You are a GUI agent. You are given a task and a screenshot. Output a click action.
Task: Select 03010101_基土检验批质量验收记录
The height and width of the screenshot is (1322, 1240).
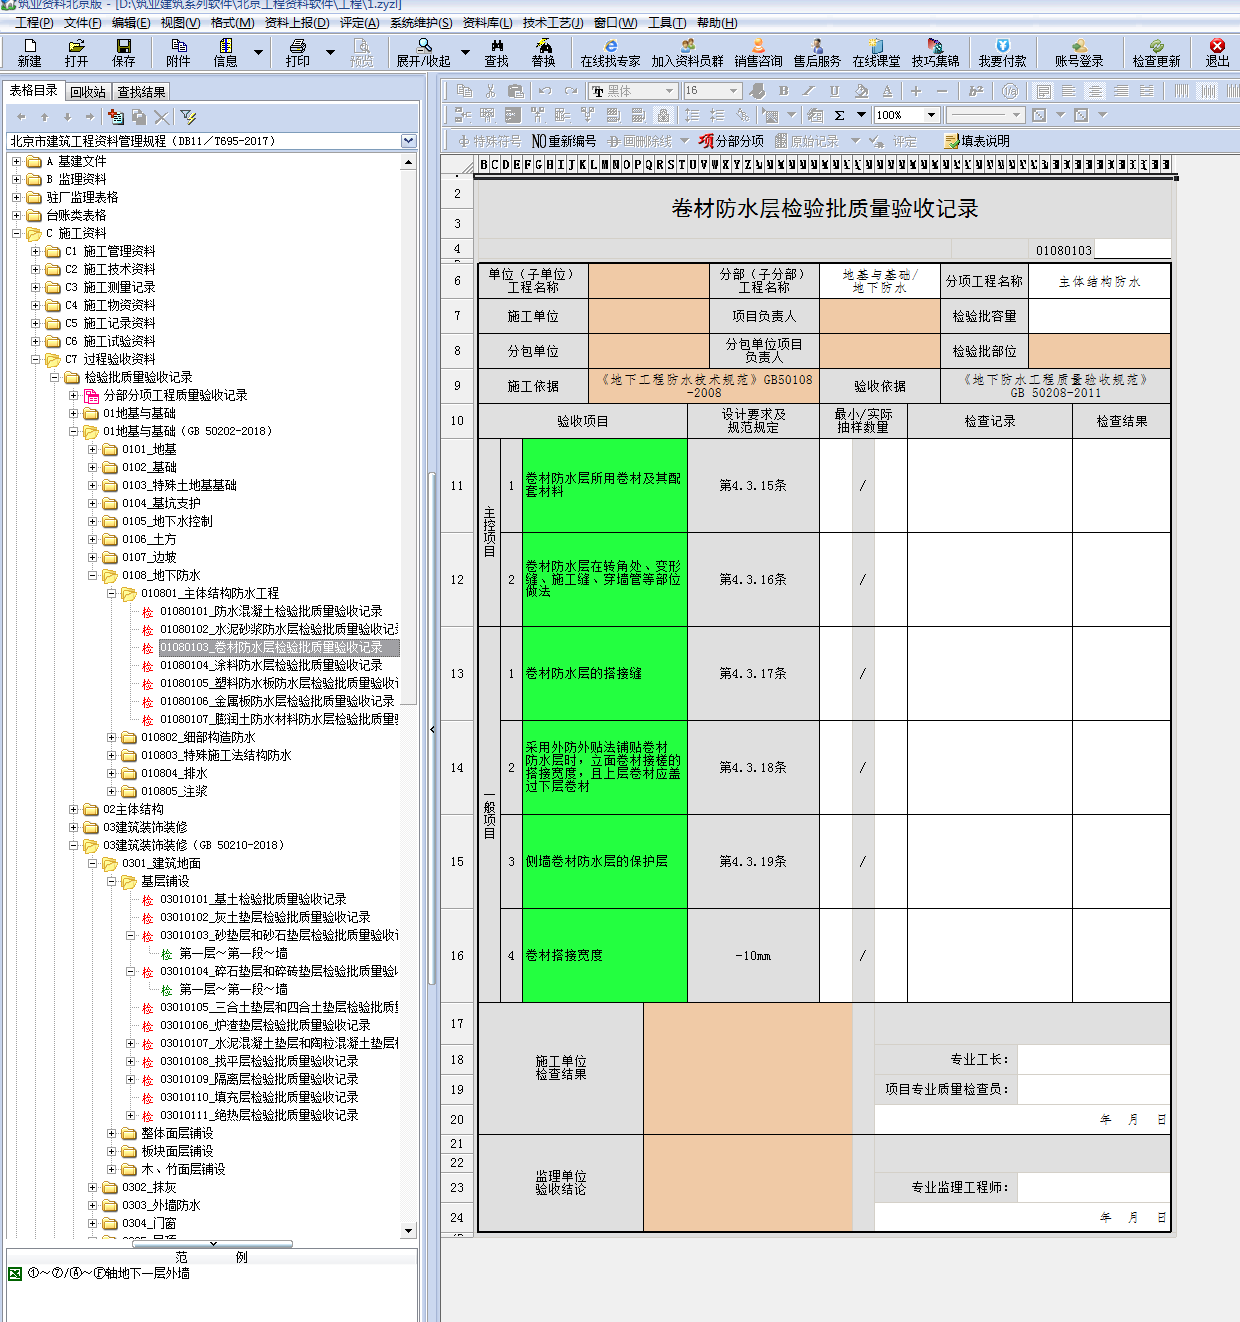coord(253,900)
